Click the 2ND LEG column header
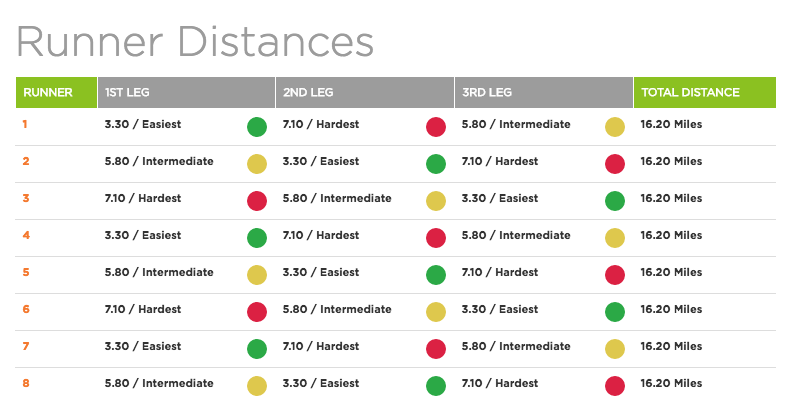 point(307,92)
